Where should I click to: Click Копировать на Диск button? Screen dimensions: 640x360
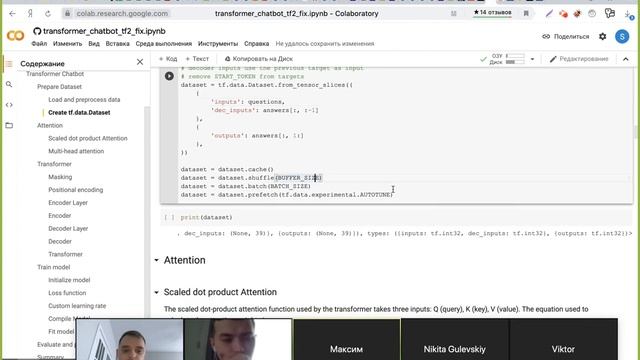pyautogui.click(x=259, y=59)
